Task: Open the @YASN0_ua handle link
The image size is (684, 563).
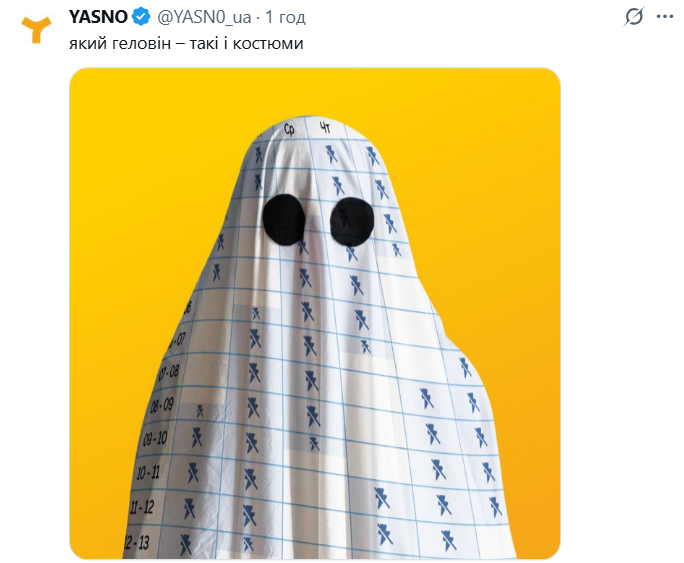Action: (x=204, y=17)
